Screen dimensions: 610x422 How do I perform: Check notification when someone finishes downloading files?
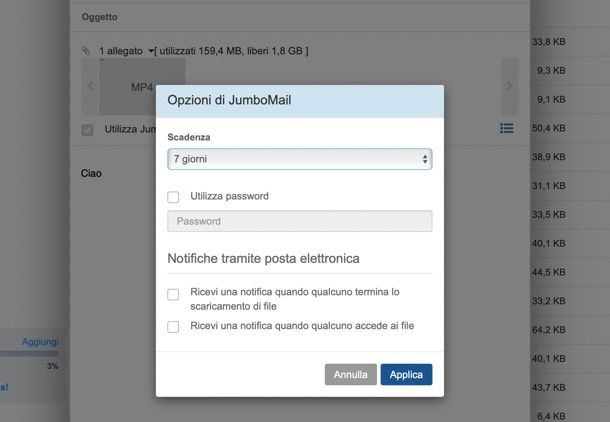click(x=173, y=294)
